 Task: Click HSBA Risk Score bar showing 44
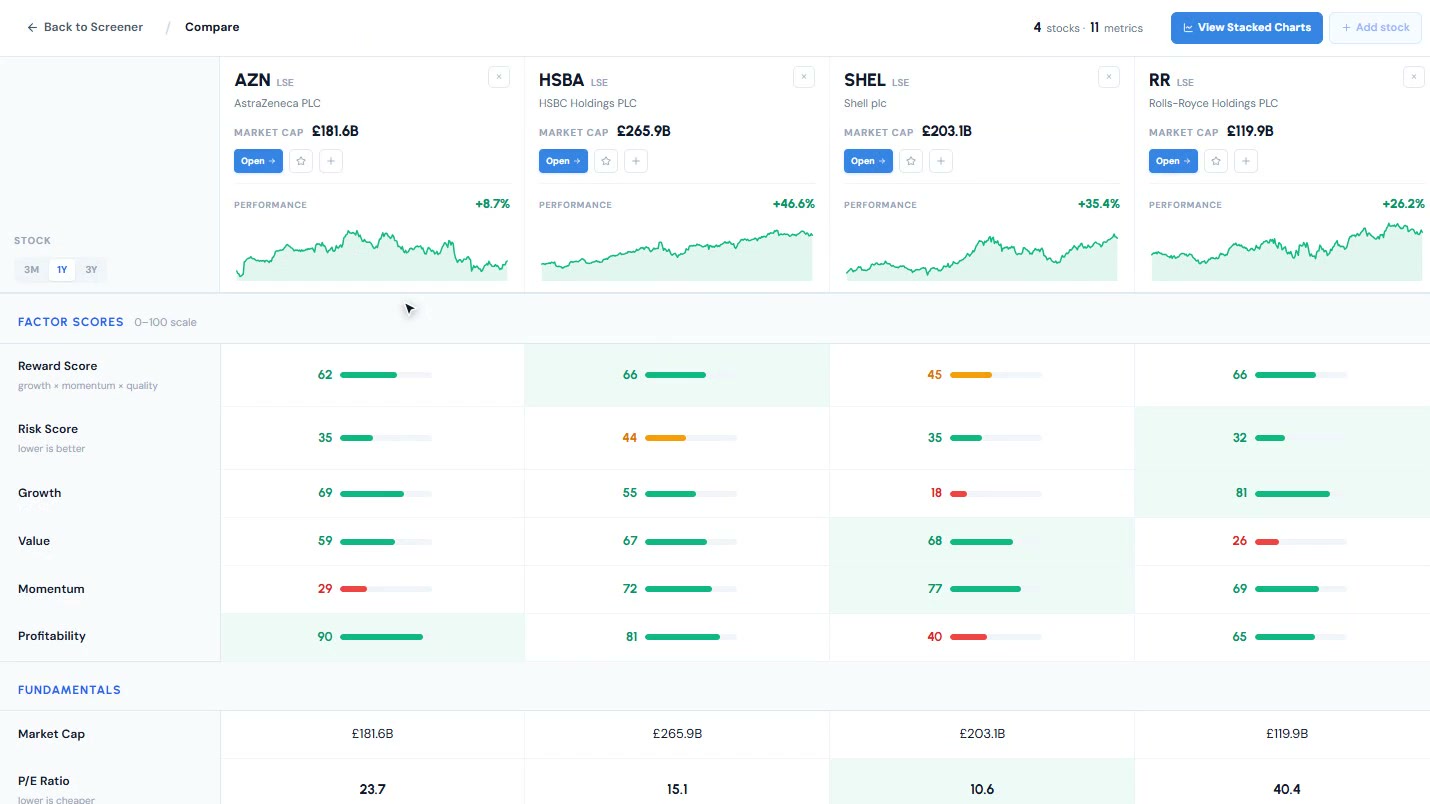tap(691, 438)
